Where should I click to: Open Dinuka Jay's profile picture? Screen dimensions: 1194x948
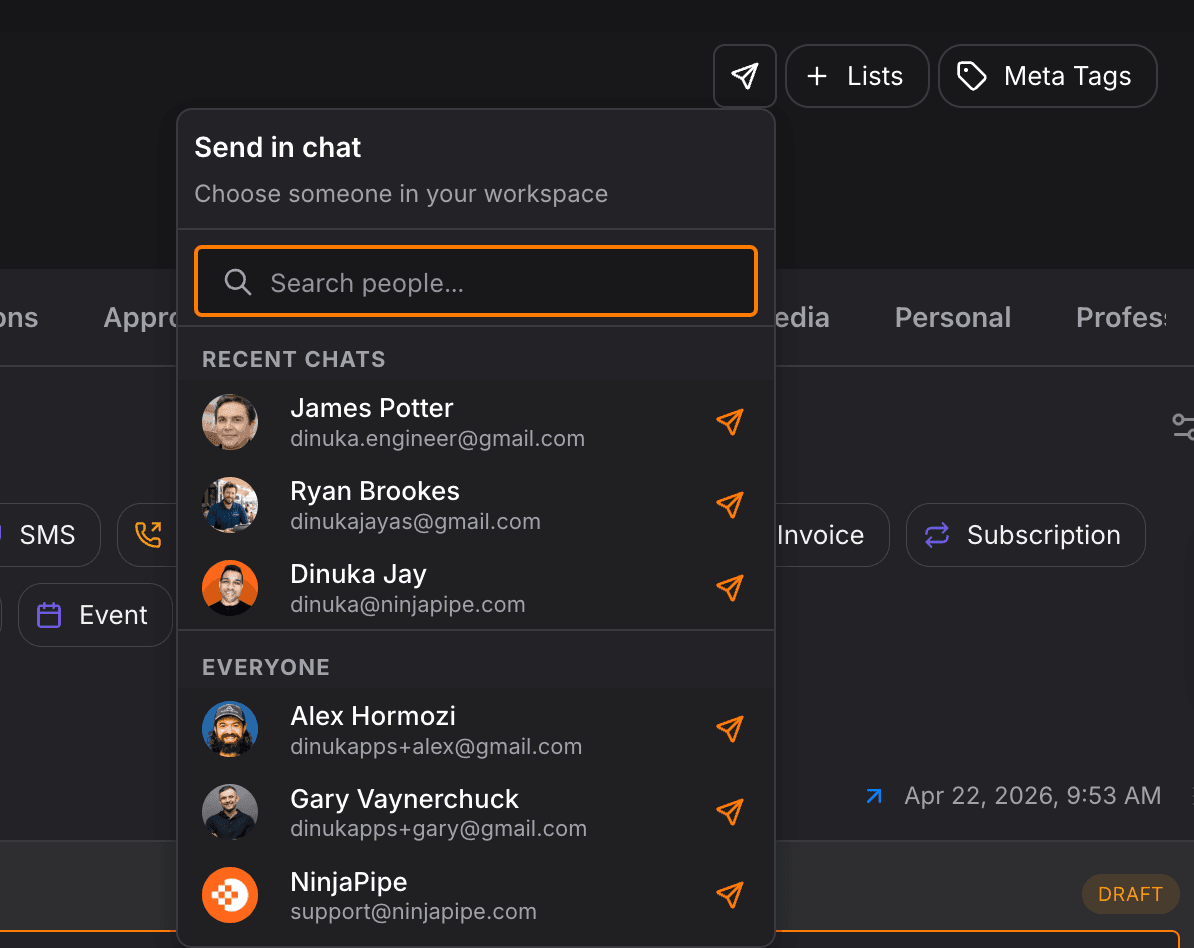click(x=230, y=588)
